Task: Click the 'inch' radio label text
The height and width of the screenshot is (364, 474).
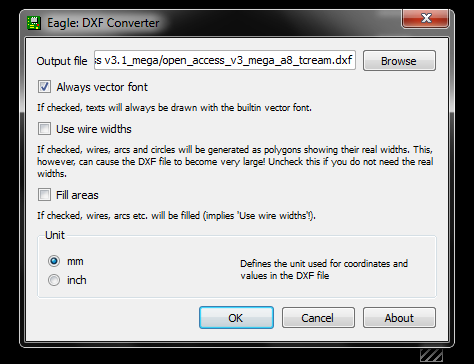Action: coord(77,280)
